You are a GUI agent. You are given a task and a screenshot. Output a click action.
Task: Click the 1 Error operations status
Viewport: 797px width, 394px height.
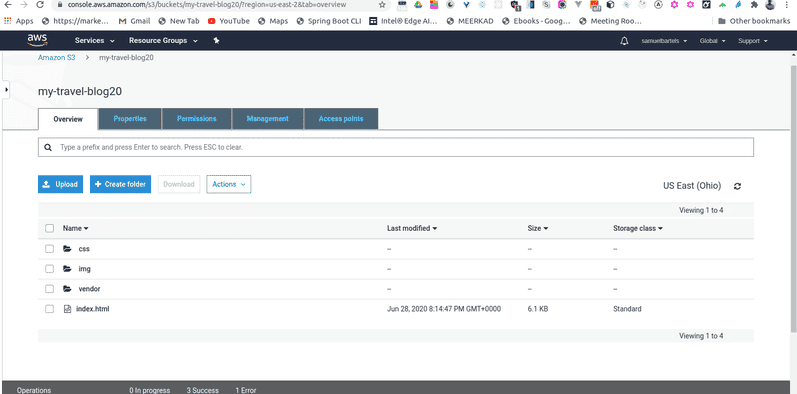tap(246, 390)
